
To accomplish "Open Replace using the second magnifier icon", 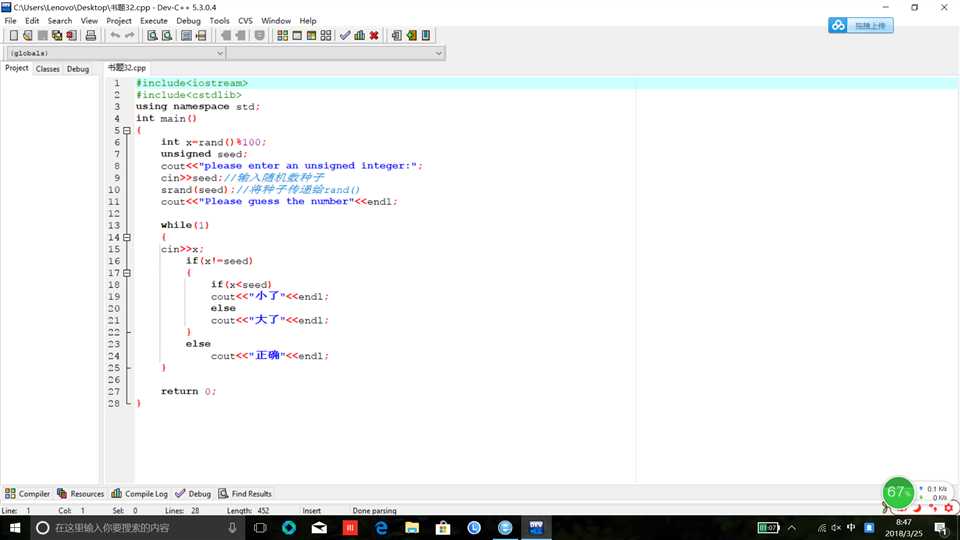I will pyautogui.click(x=167, y=36).
